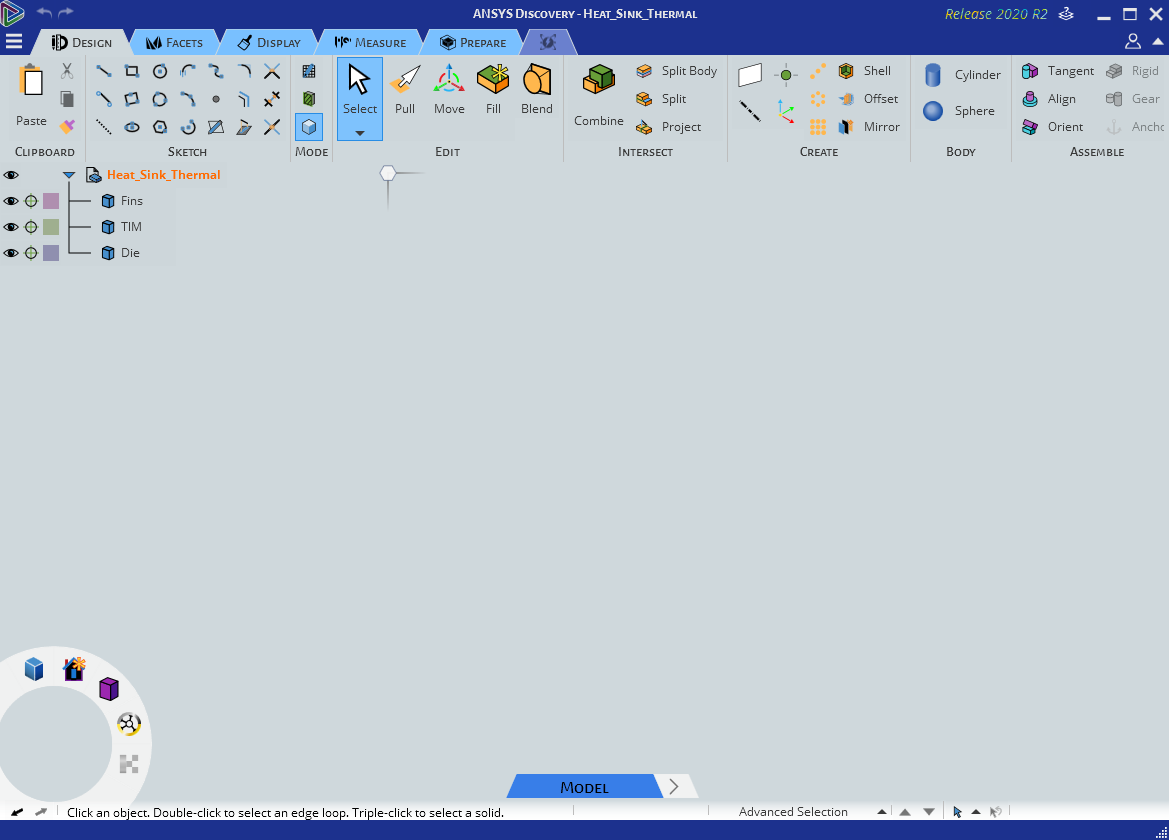Viewport: 1169px width, 840px height.
Task: Click the Copy icon in Clipboard
Action: coord(67,99)
